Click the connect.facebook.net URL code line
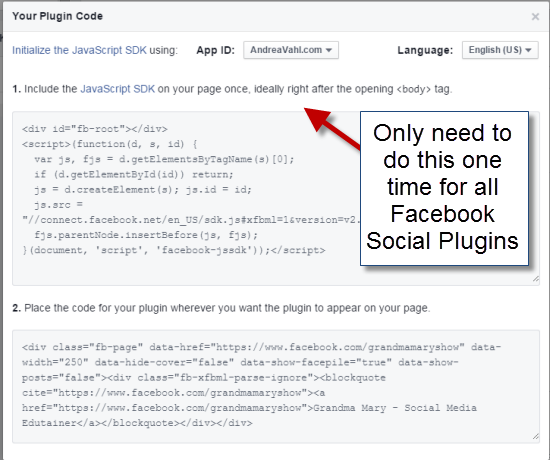This screenshot has height=460, width=550. pyautogui.click(x=191, y=220)
